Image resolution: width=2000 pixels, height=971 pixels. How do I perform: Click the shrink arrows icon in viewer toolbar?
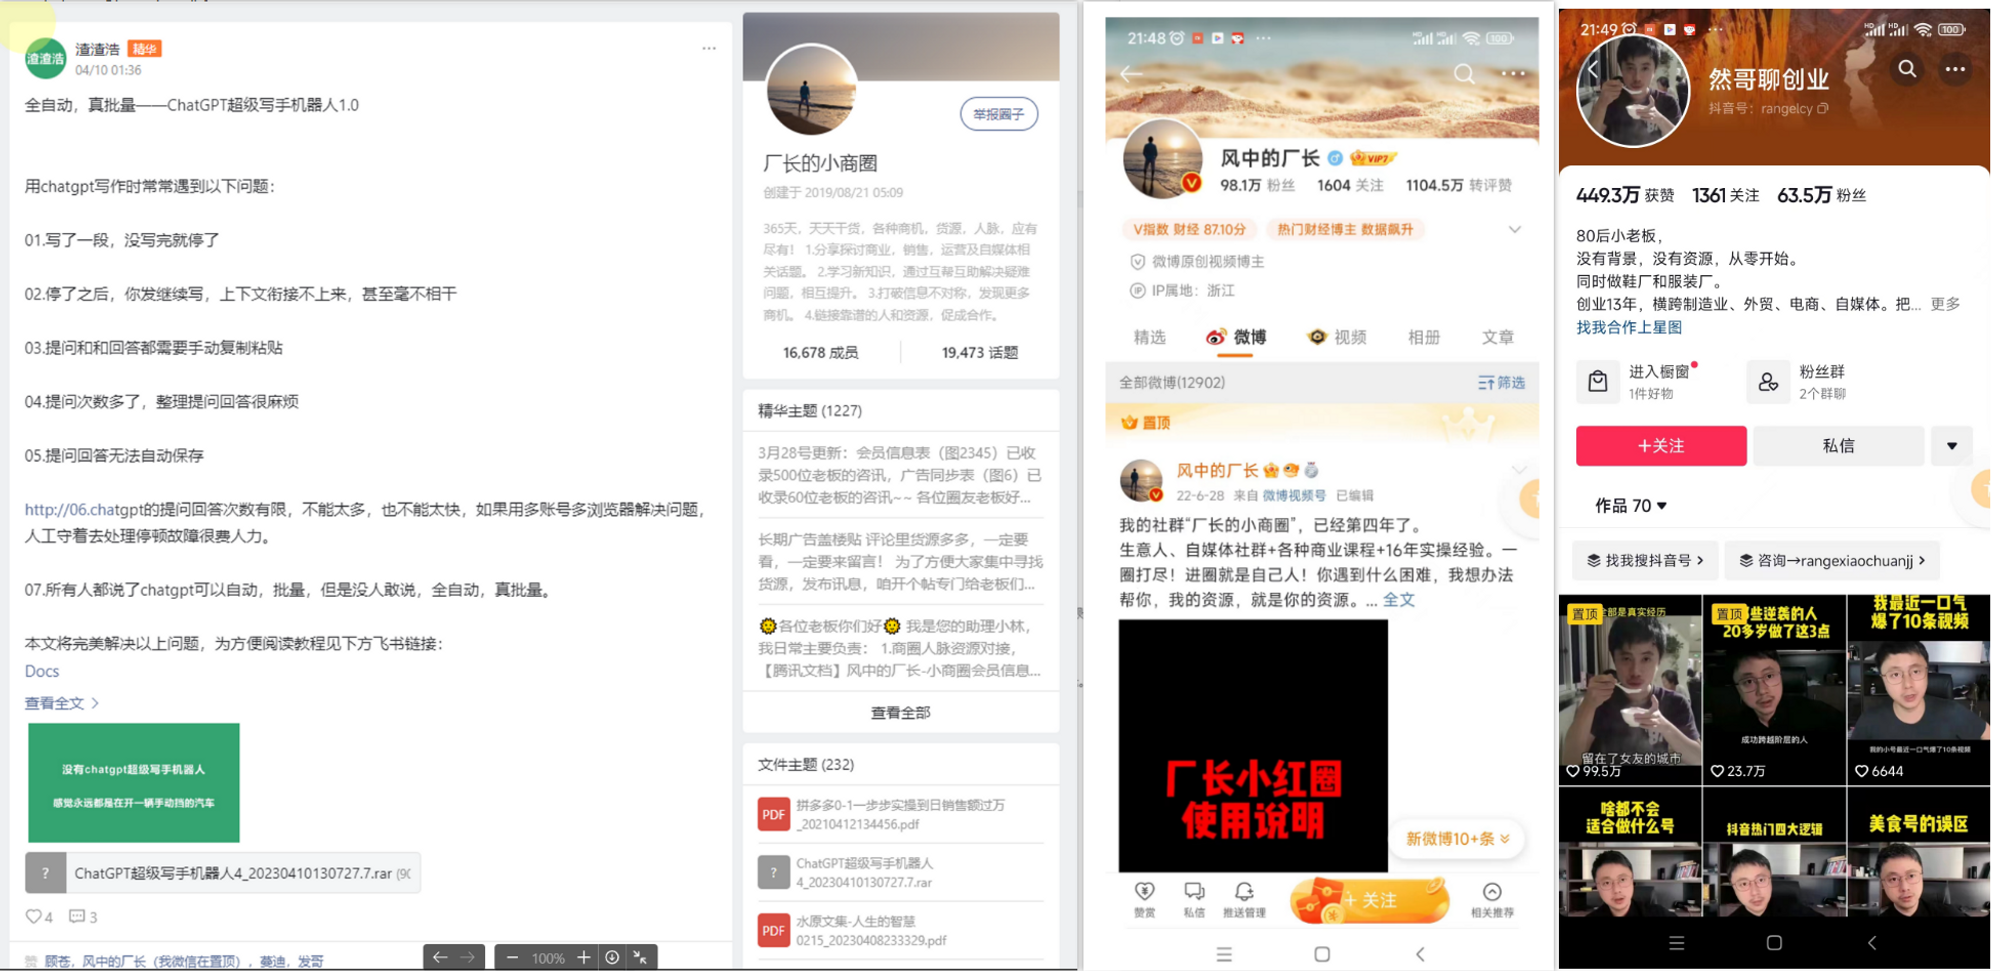pos(640,957)
